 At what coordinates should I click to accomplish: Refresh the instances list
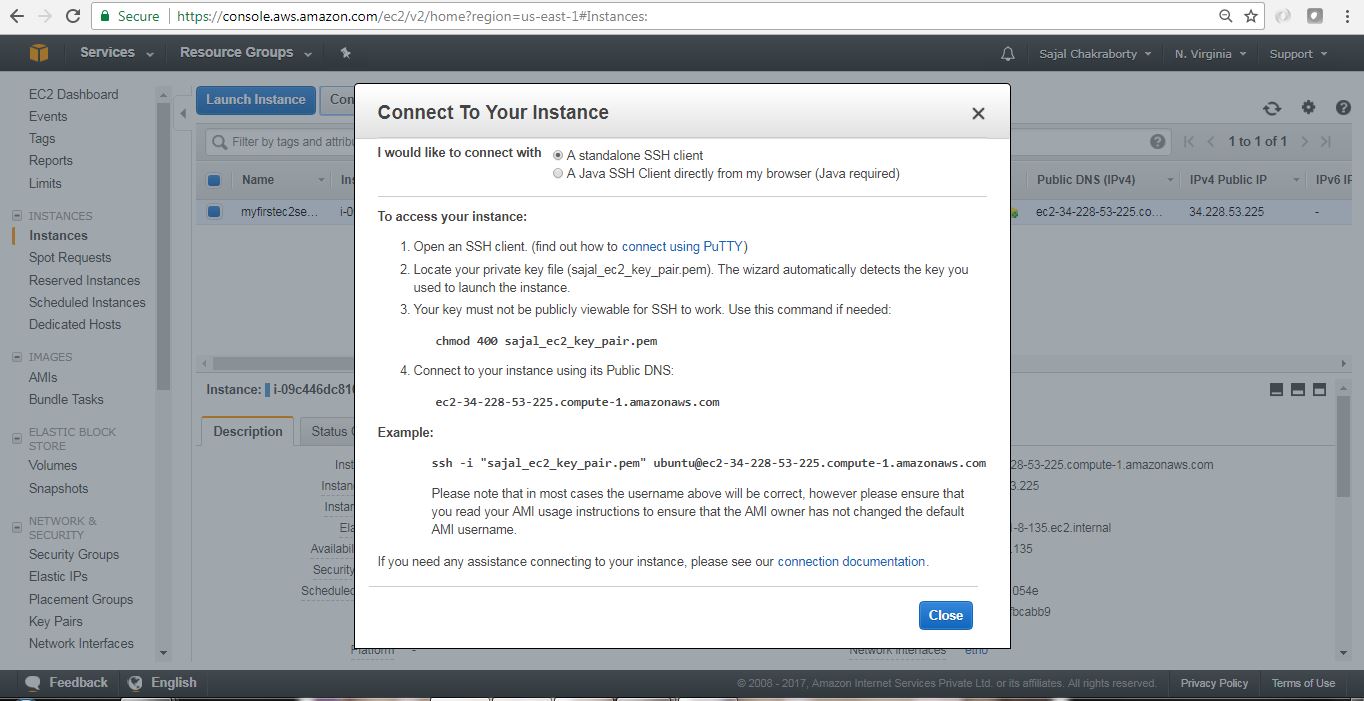(1271, 107)
